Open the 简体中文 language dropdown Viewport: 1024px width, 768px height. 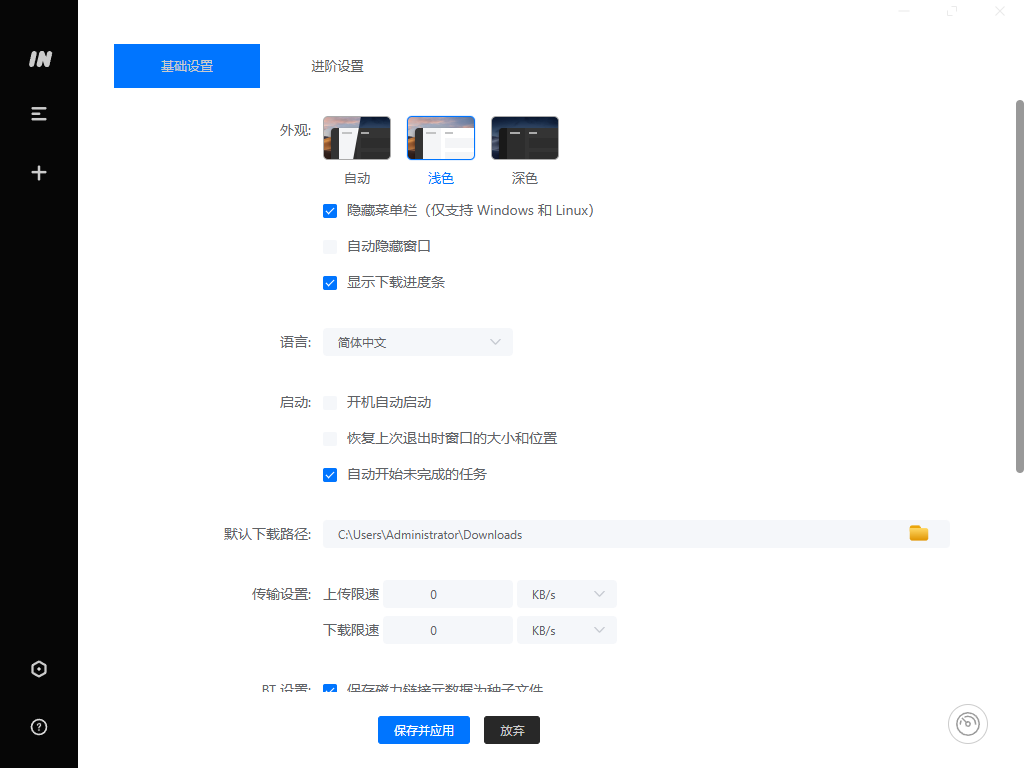pyautogui.click(x=417, y=342)
